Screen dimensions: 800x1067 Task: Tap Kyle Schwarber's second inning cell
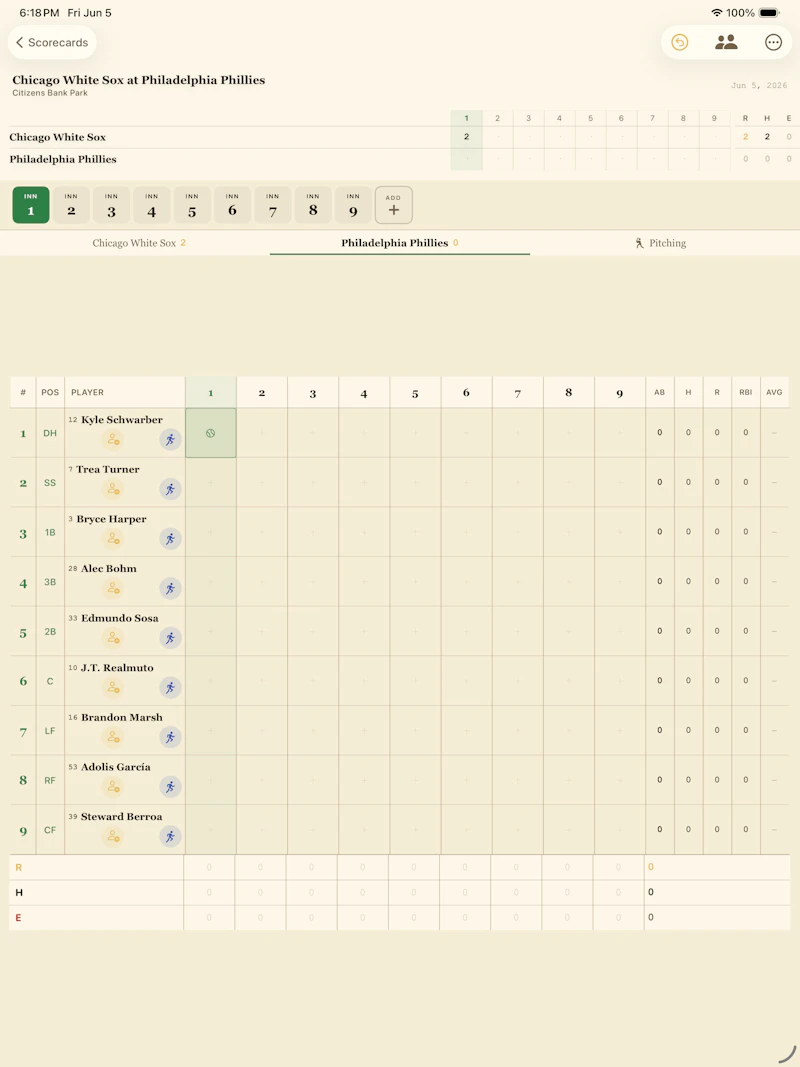(262, 433)
